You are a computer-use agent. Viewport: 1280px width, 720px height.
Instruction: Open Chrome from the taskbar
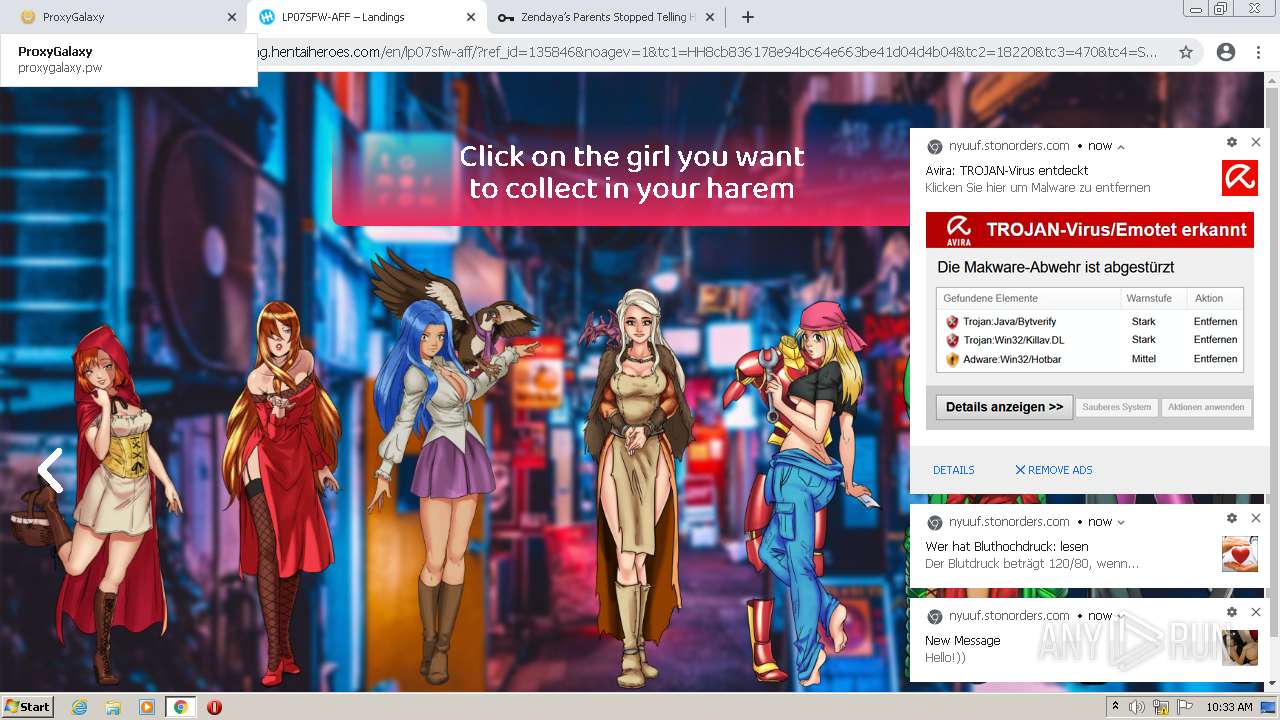[x=180, y=707]
